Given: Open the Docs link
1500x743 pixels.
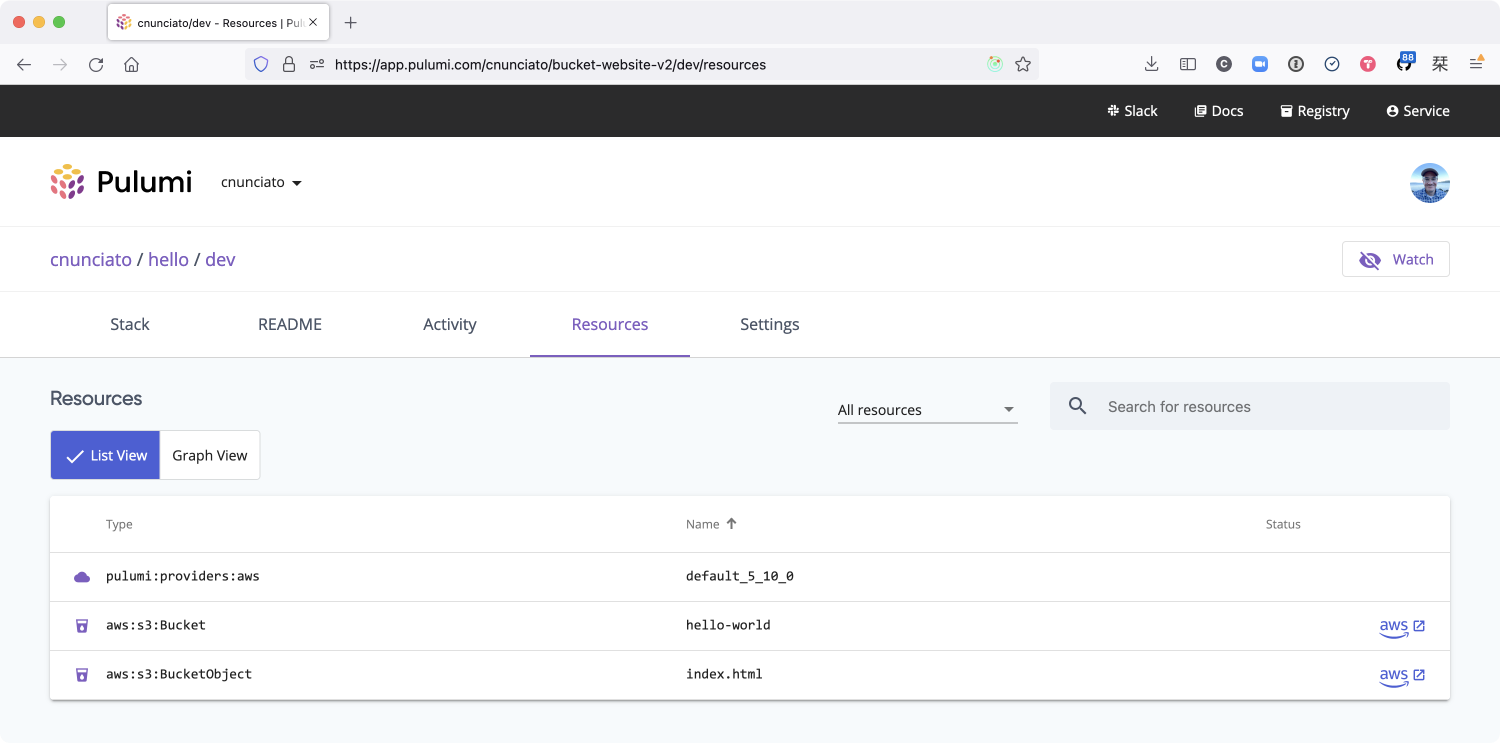Looking at the screenshot, I should tap(1218, 111).
